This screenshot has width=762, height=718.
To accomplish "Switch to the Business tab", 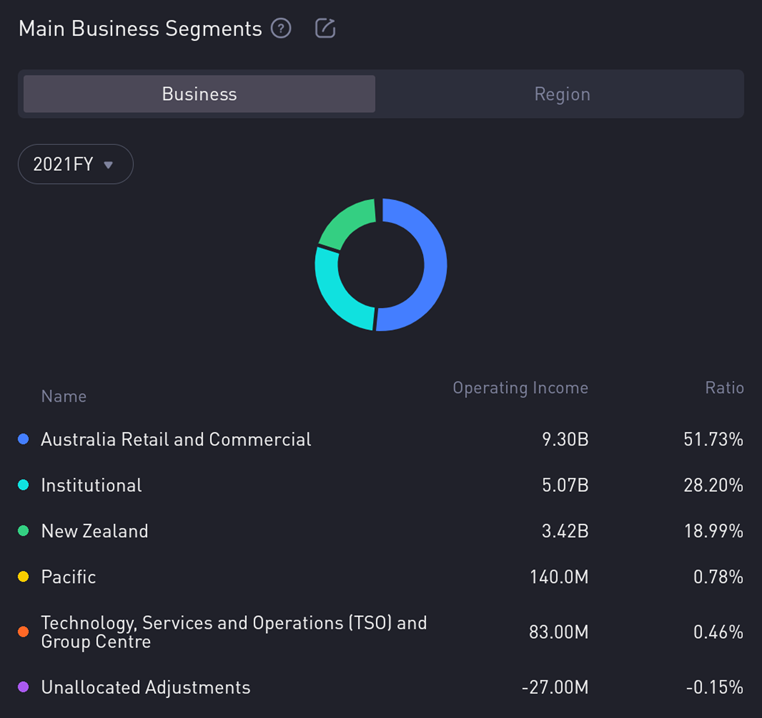I will pos(199,94).
